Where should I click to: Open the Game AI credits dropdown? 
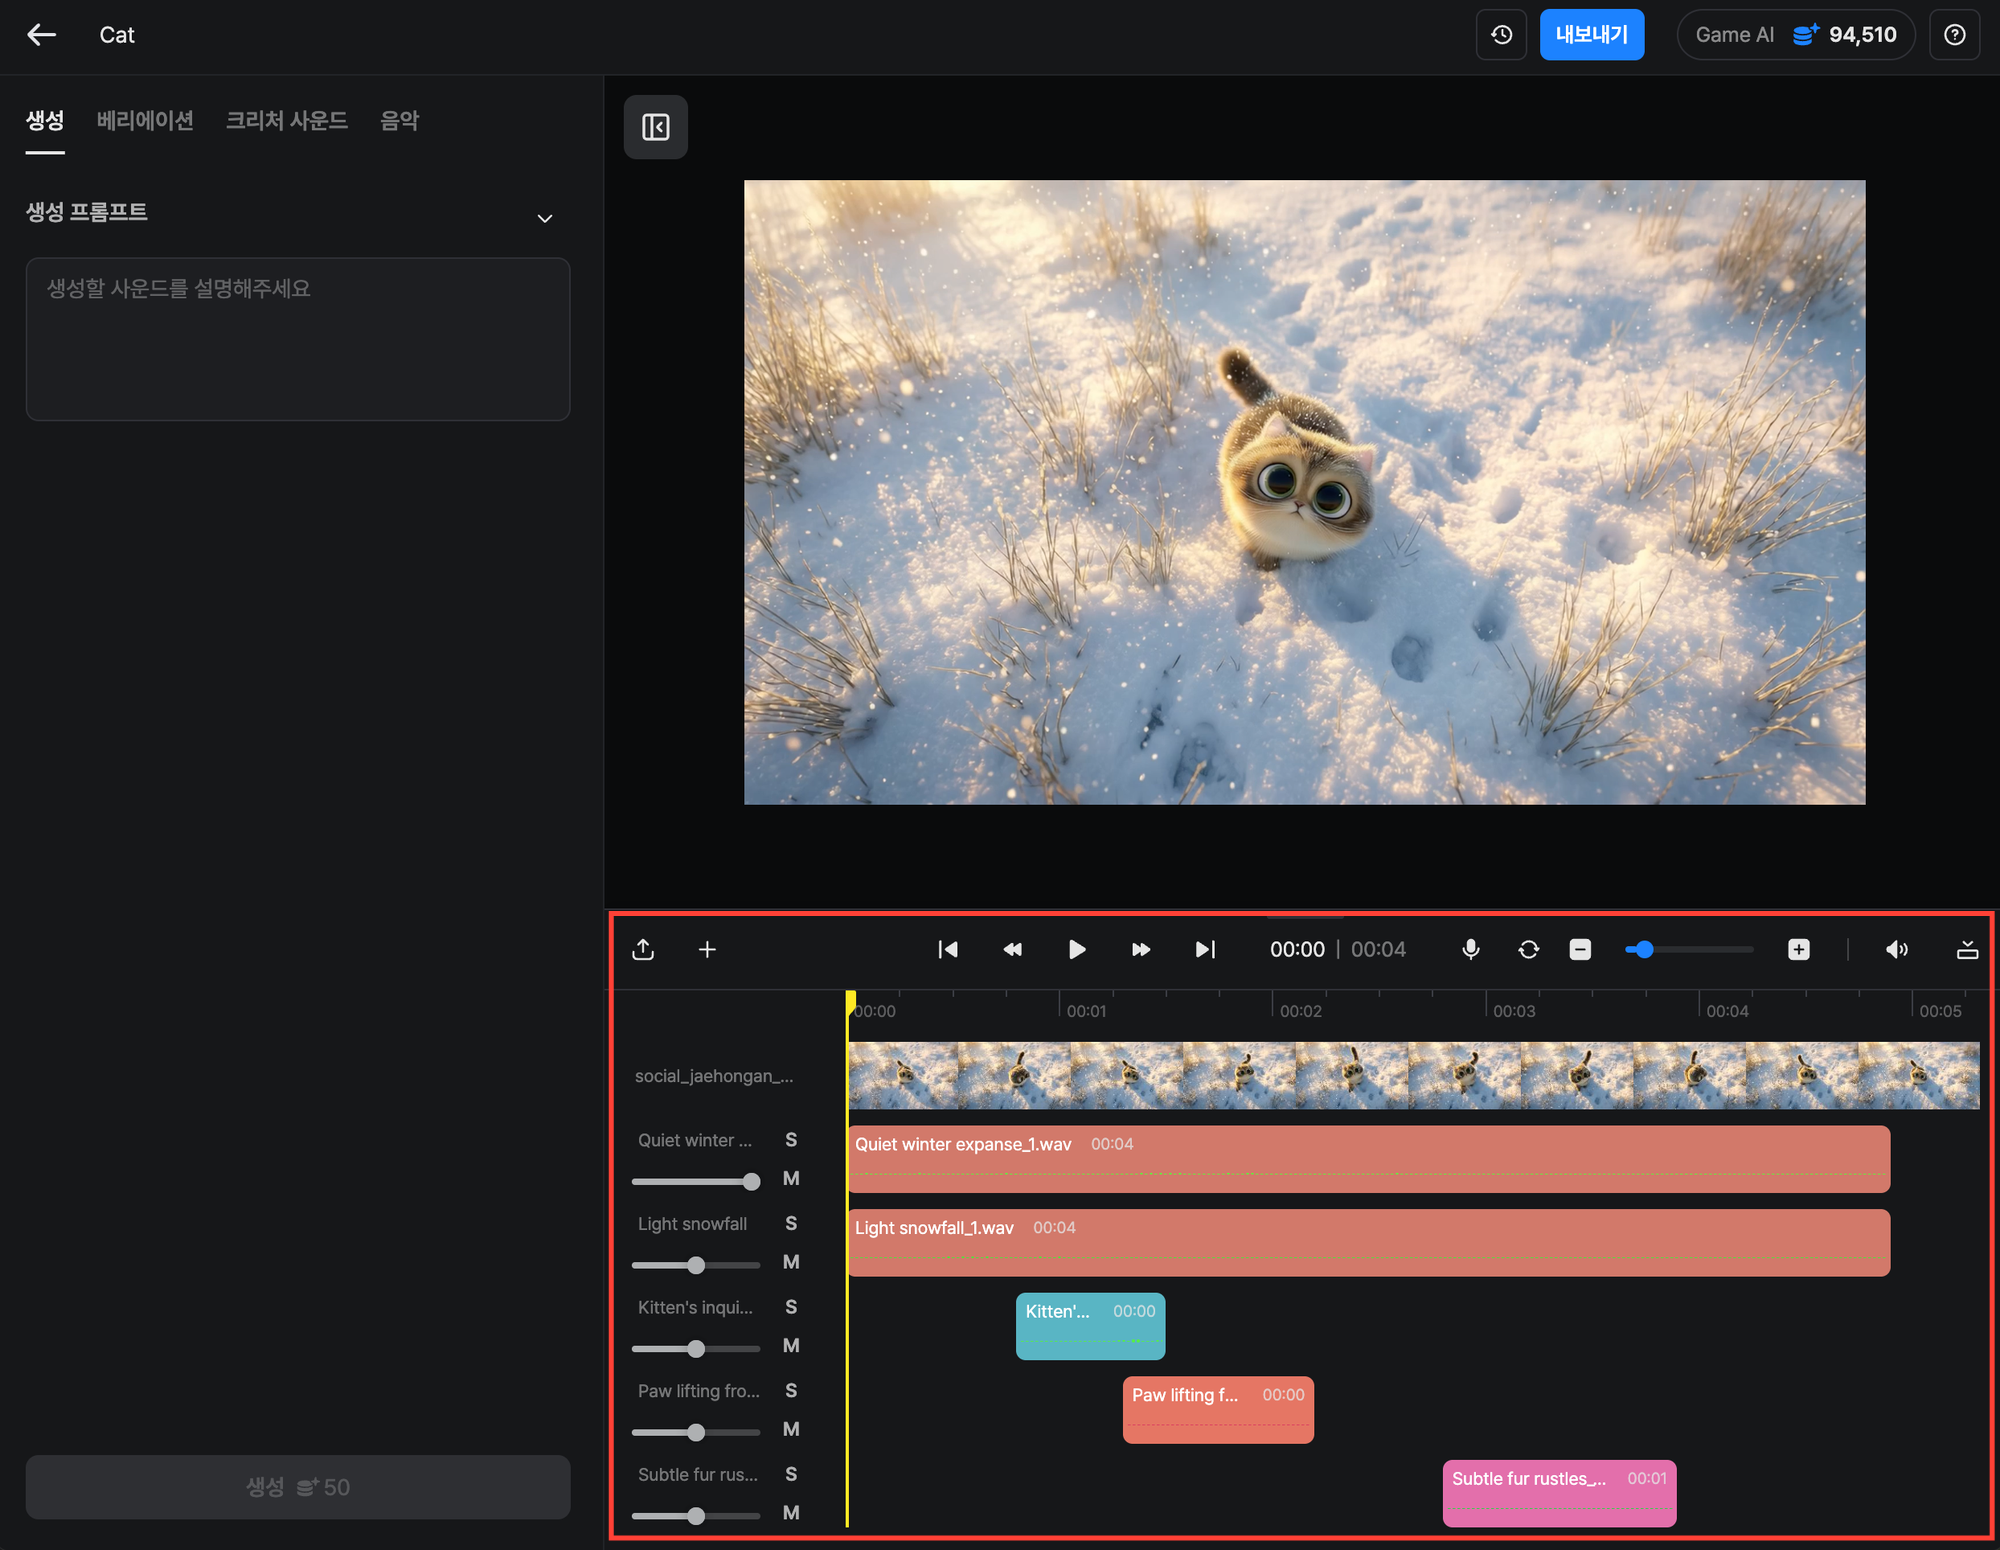pyautogui.click(x=1795, y=35)
